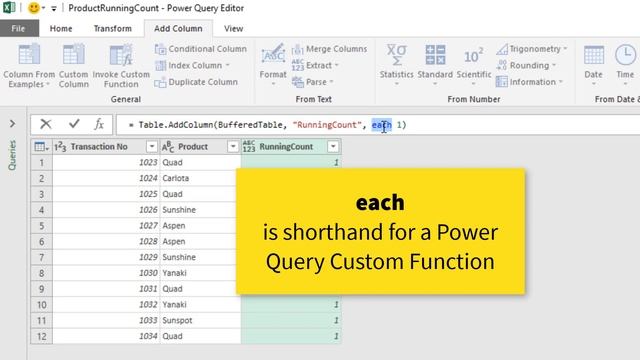Open Information options
640x360 pixels.
(529, 82)
